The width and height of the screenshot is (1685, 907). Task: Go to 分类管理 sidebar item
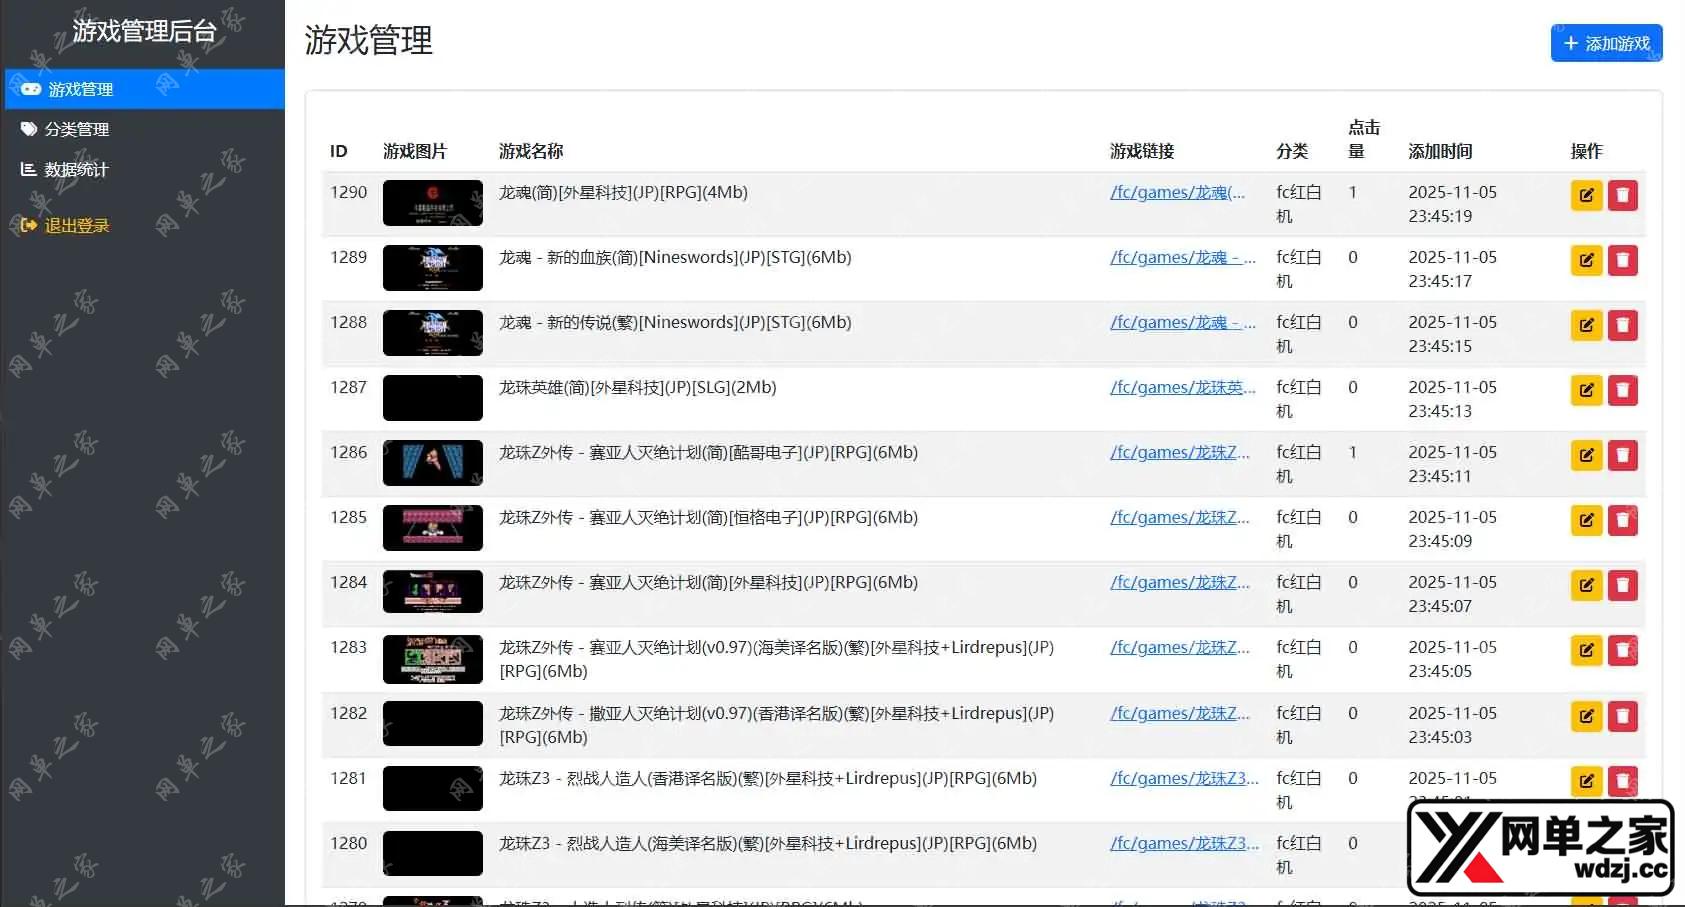(x=77, y=129)
